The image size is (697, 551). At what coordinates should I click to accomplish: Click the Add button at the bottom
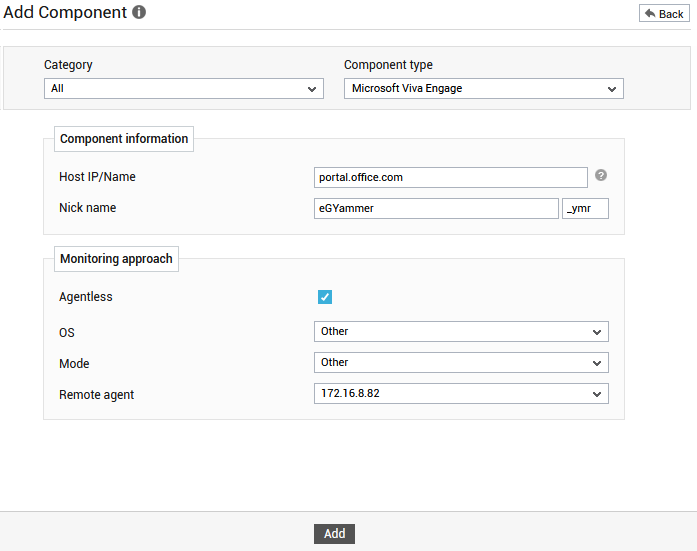334,534
